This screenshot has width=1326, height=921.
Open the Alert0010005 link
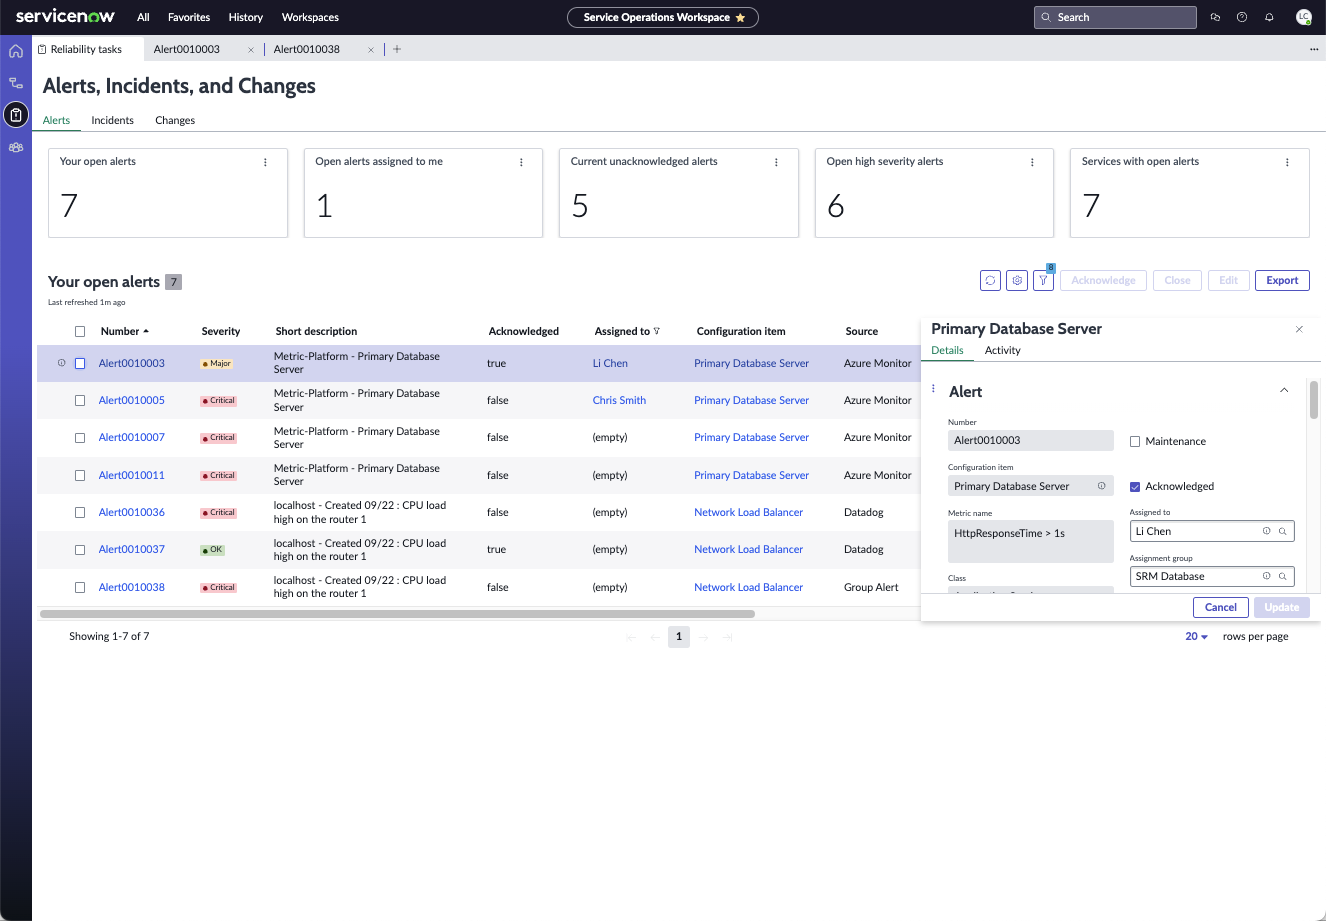click(132, 400)
